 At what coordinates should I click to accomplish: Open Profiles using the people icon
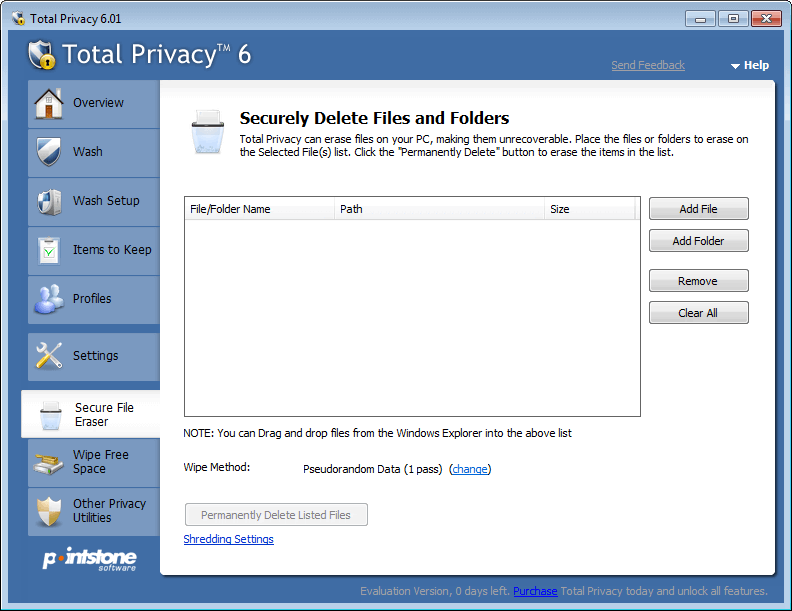pos(49,299)
